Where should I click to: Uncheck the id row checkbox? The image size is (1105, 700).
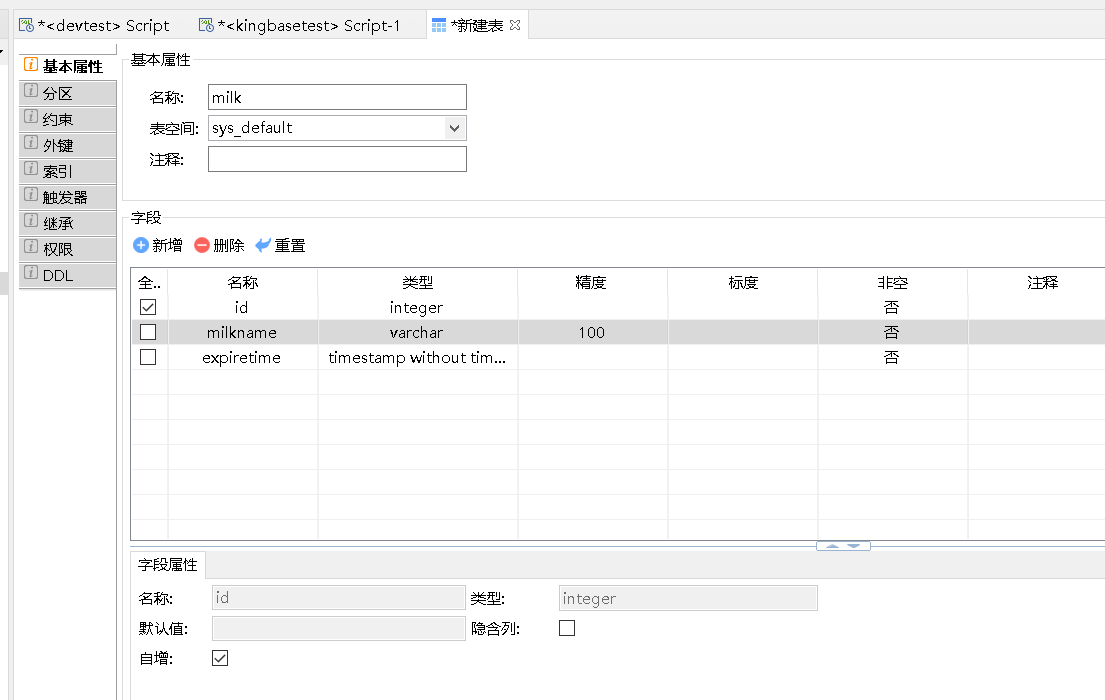click(148, 307)
